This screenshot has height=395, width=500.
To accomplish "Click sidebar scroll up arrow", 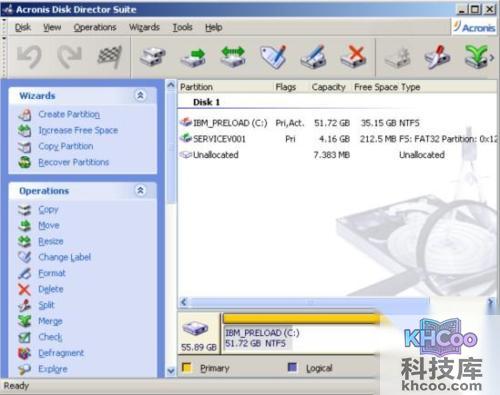I will tap(171, 85).
